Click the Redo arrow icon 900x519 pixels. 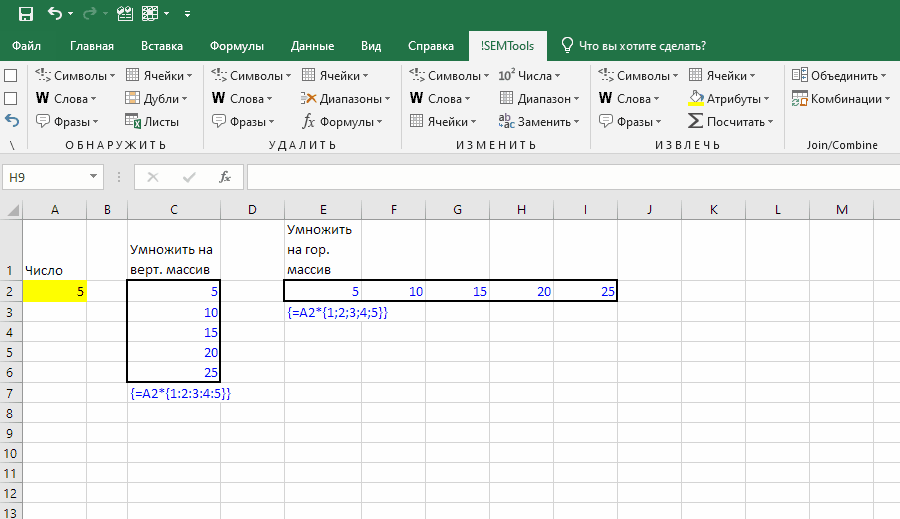point(90,13)
